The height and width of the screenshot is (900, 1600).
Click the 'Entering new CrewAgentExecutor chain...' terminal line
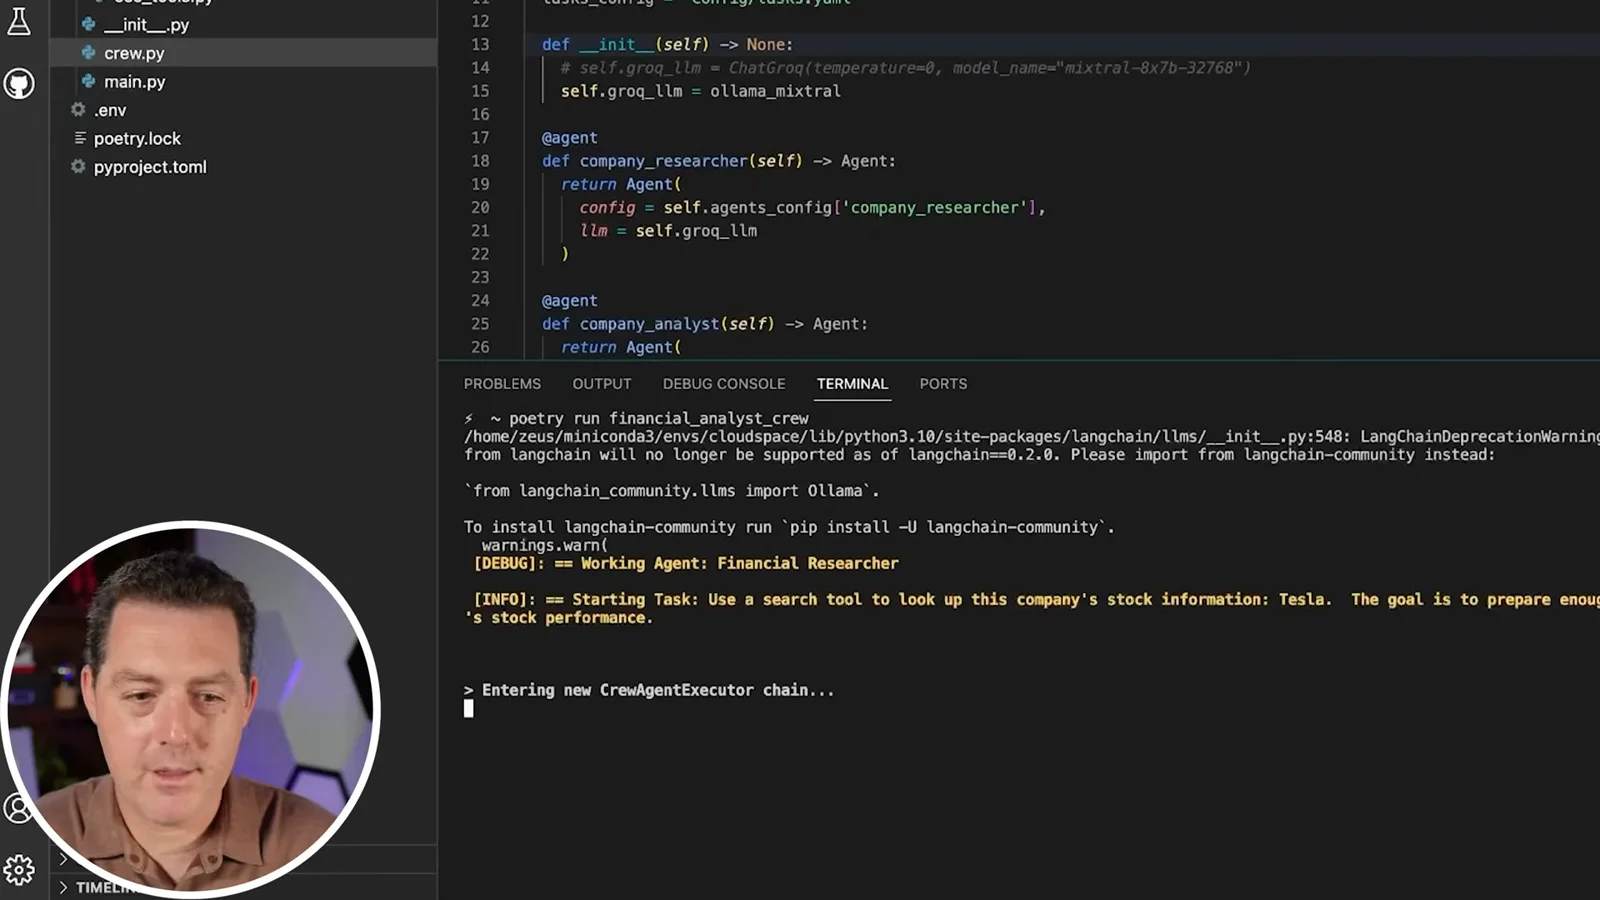pyautogui.click(x=649, y=690)
